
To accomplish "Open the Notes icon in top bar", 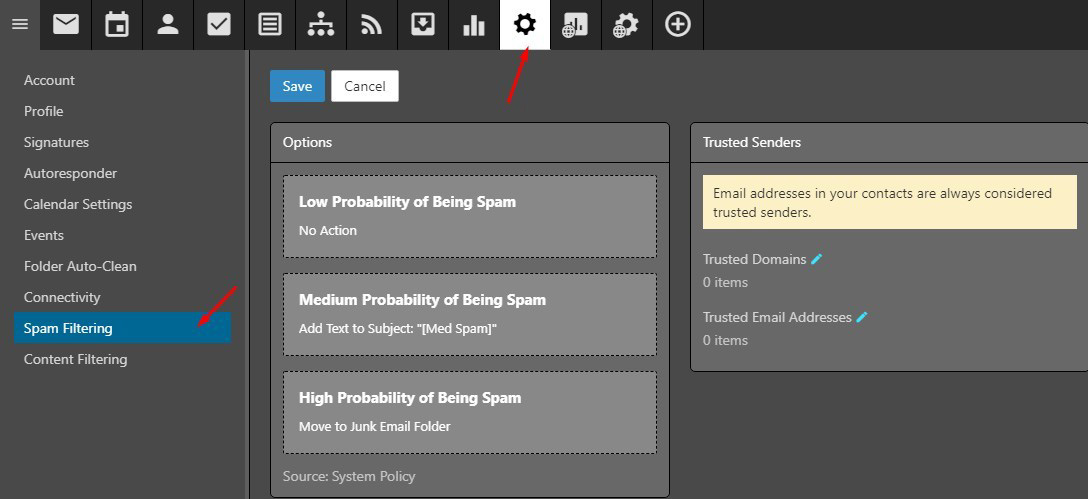I will click(270, 25).
